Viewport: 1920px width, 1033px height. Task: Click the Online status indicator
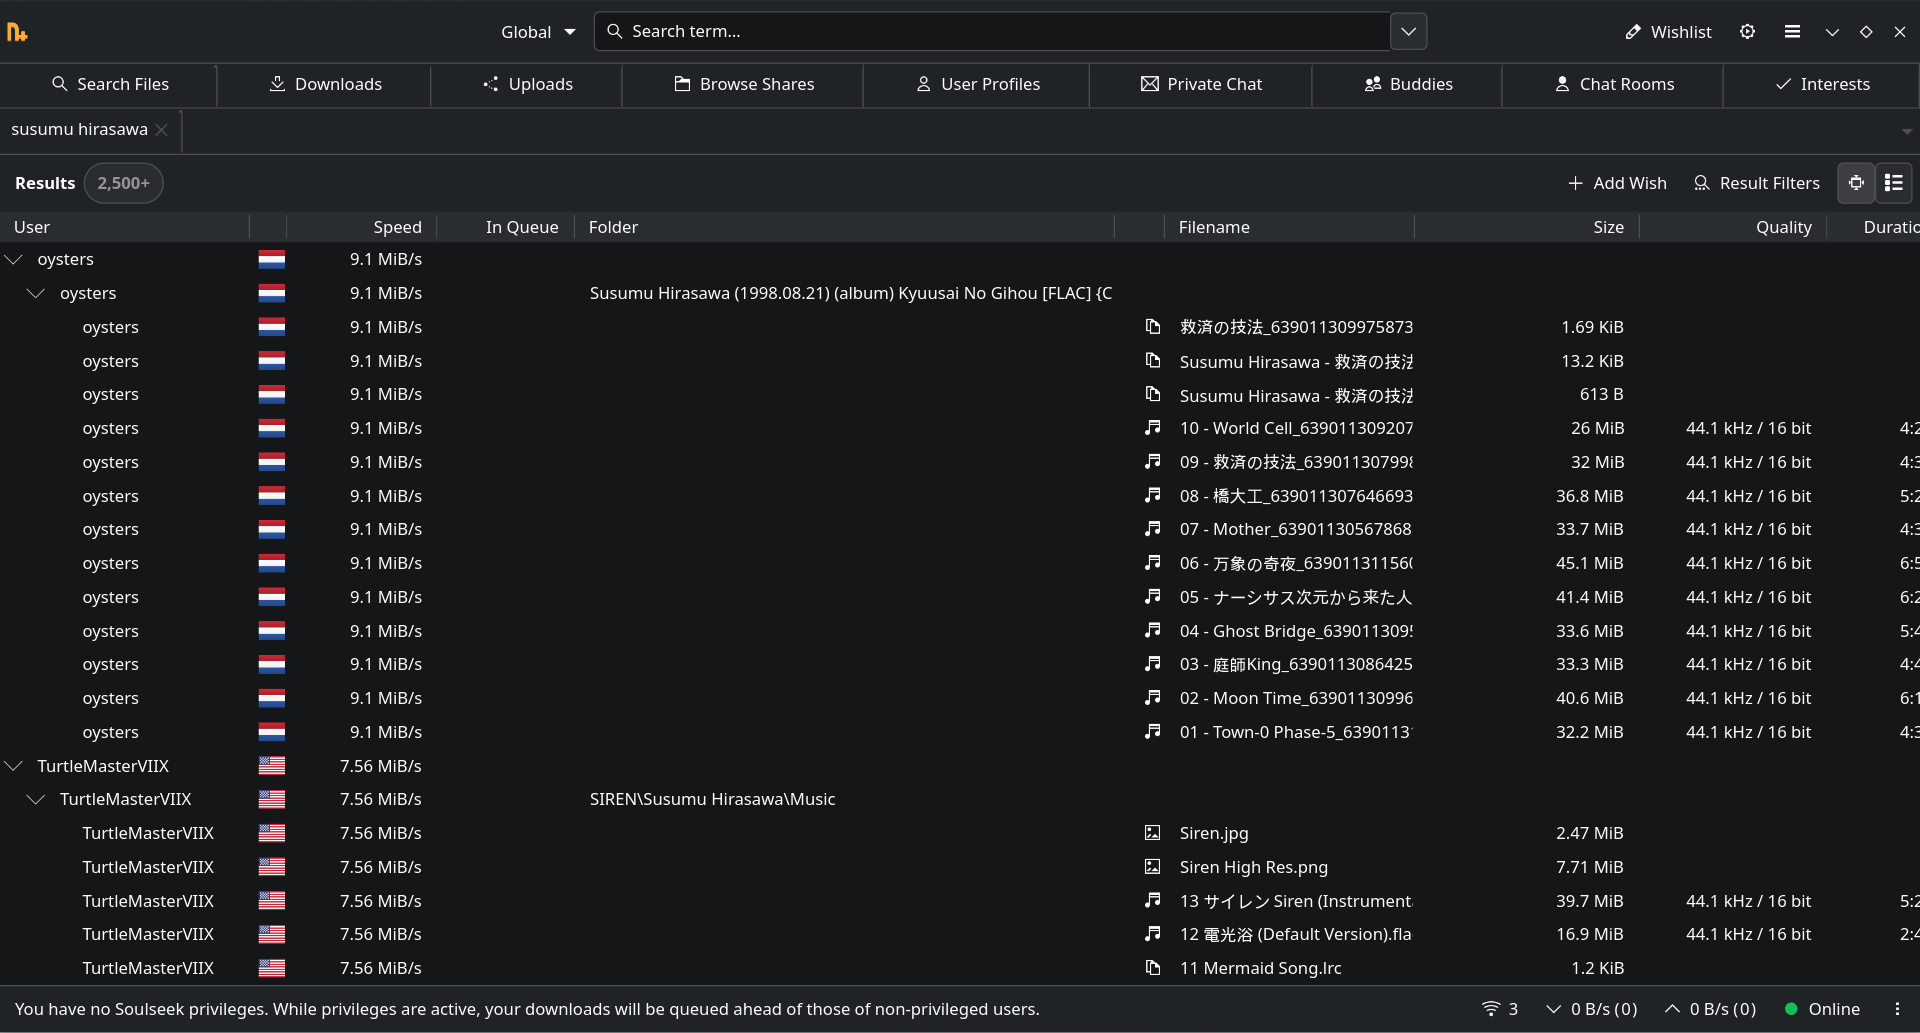(1822, 1009)
